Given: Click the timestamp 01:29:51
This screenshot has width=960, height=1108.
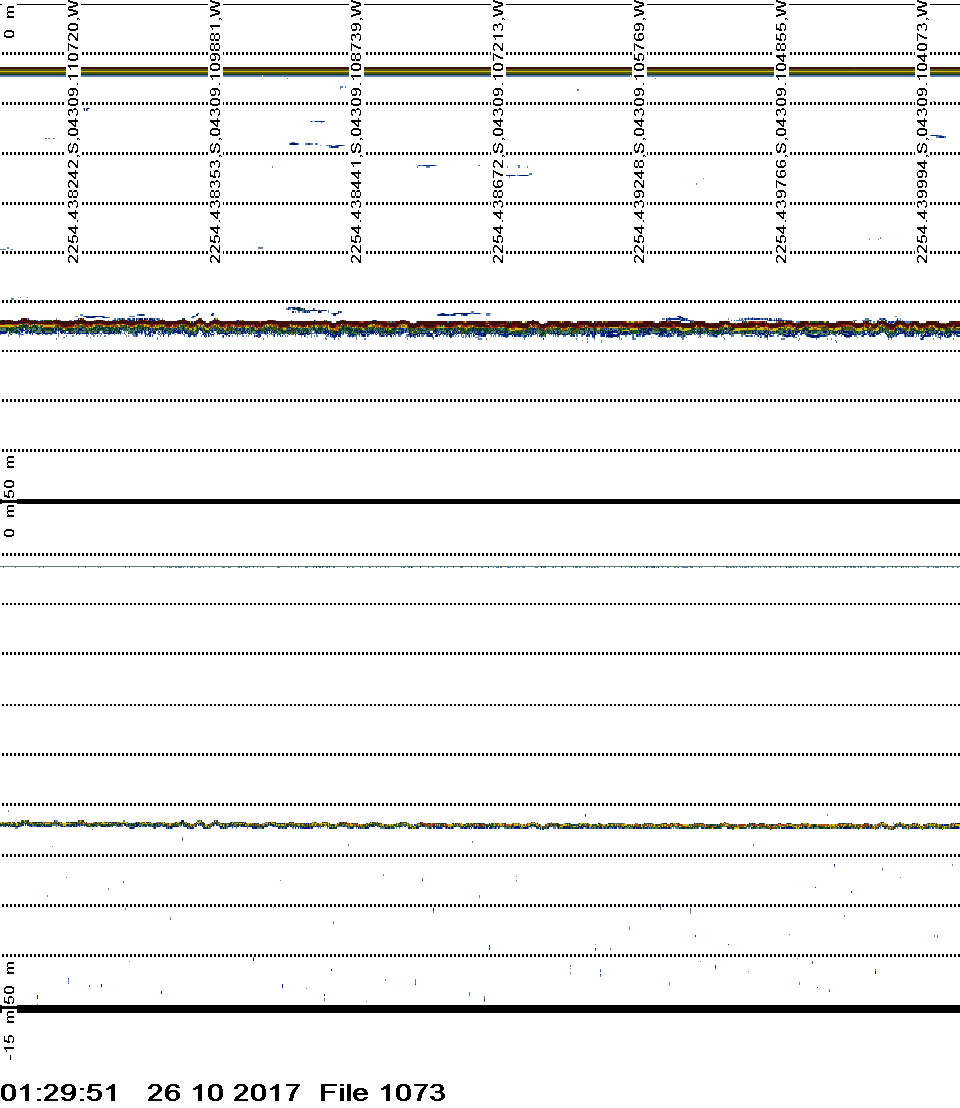Looking at the screenshot, I should pyautogui.click(x=59, y=1092).
